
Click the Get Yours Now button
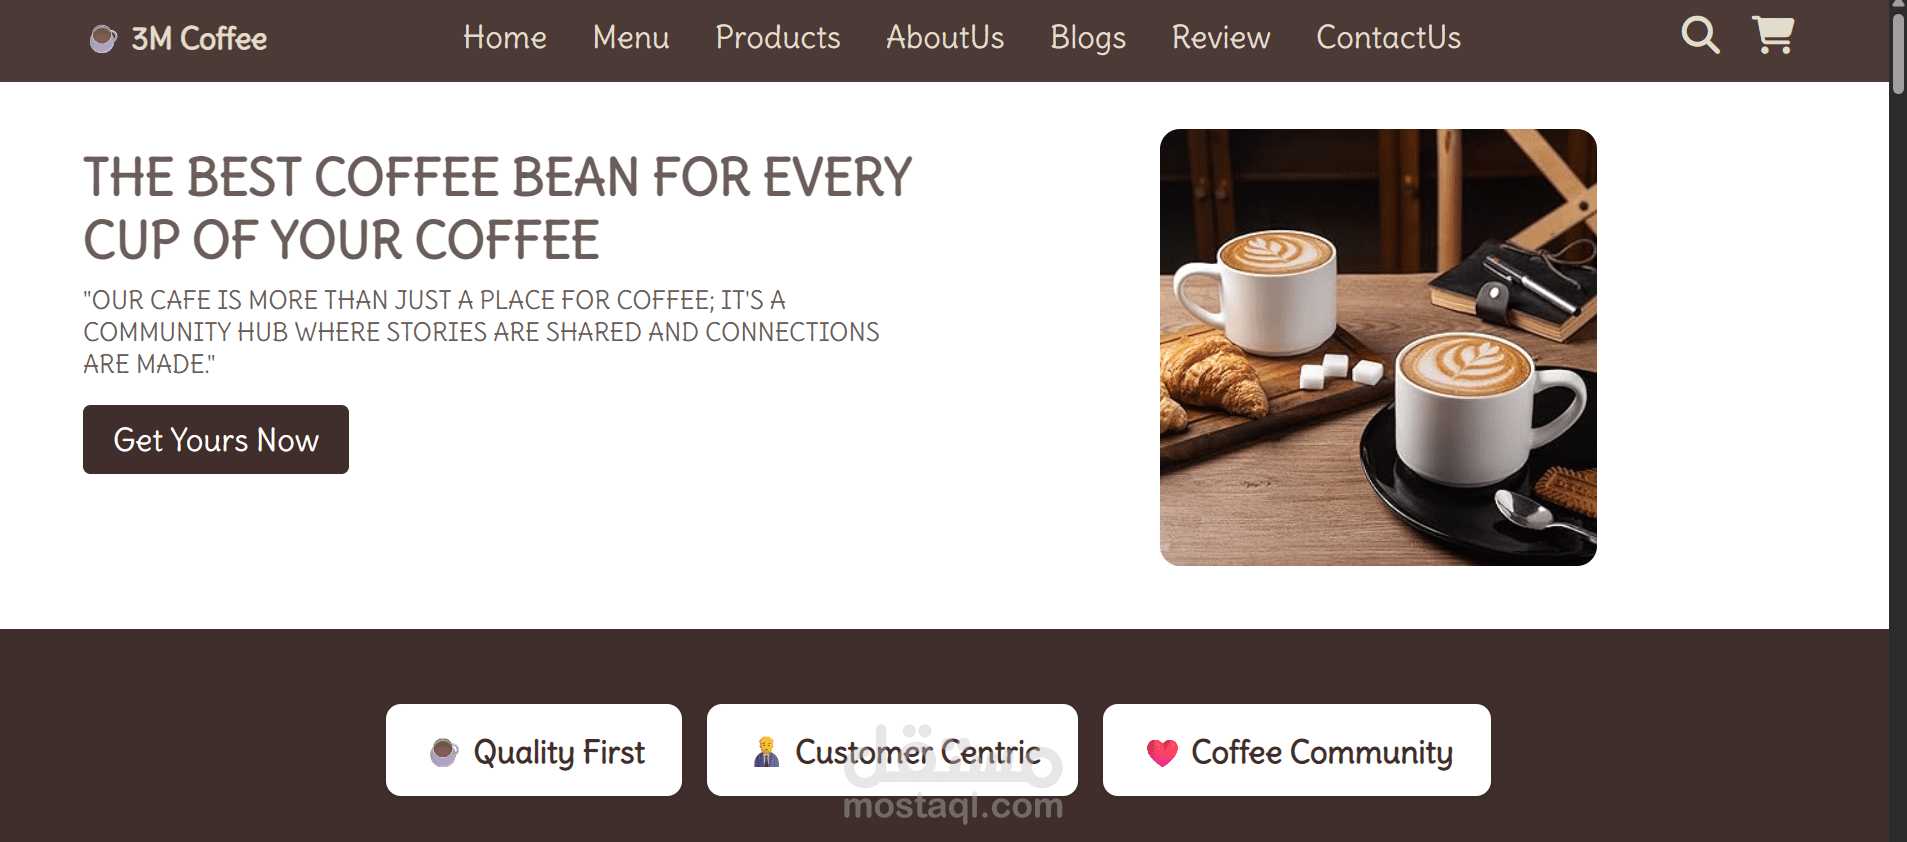tap(216, 439)
